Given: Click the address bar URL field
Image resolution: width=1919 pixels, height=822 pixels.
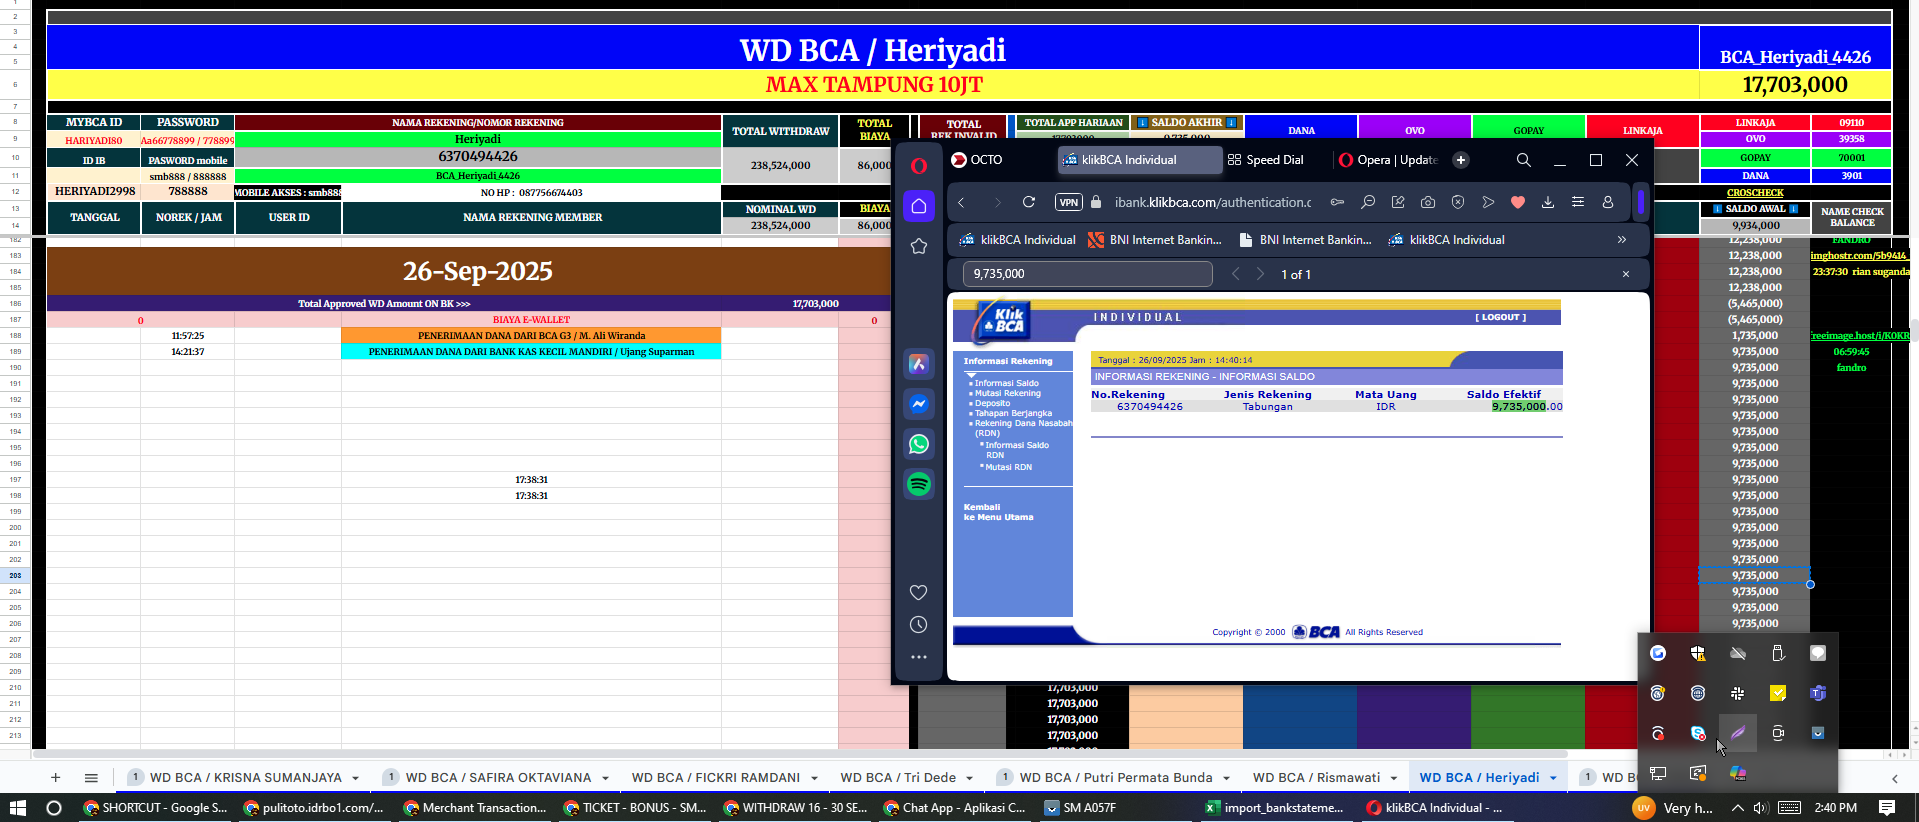Looking at the screenshot, I should pos(1212,202).
